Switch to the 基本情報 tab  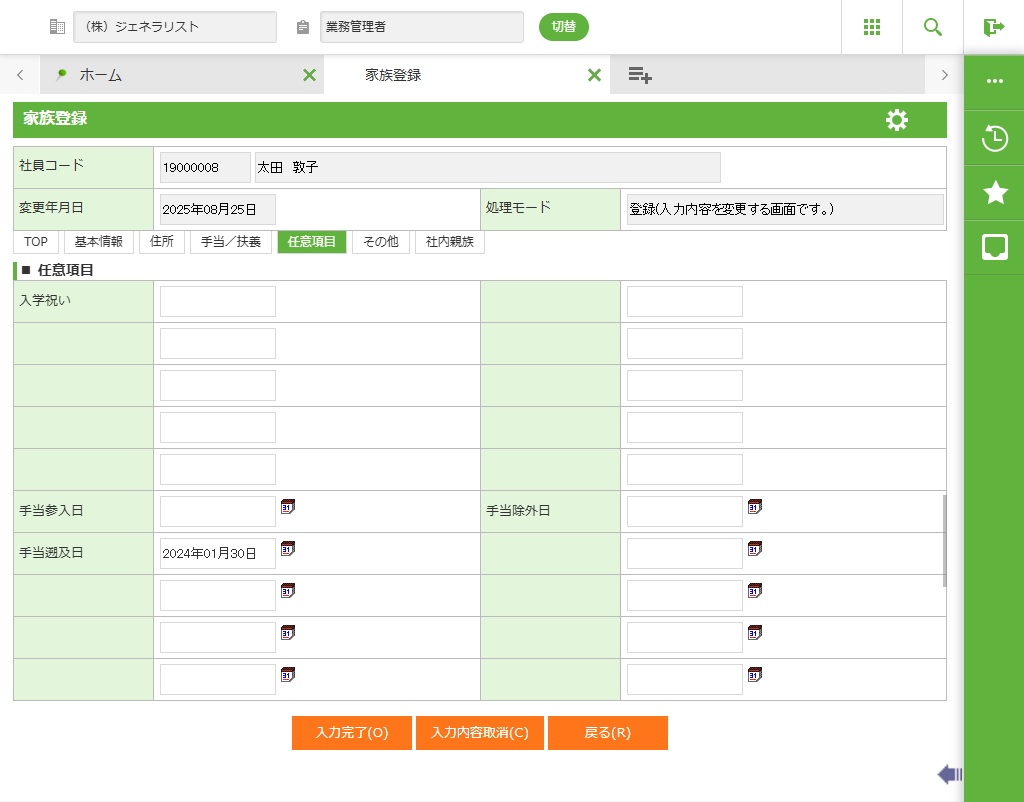pyautogui.click(x=99, y=242)
